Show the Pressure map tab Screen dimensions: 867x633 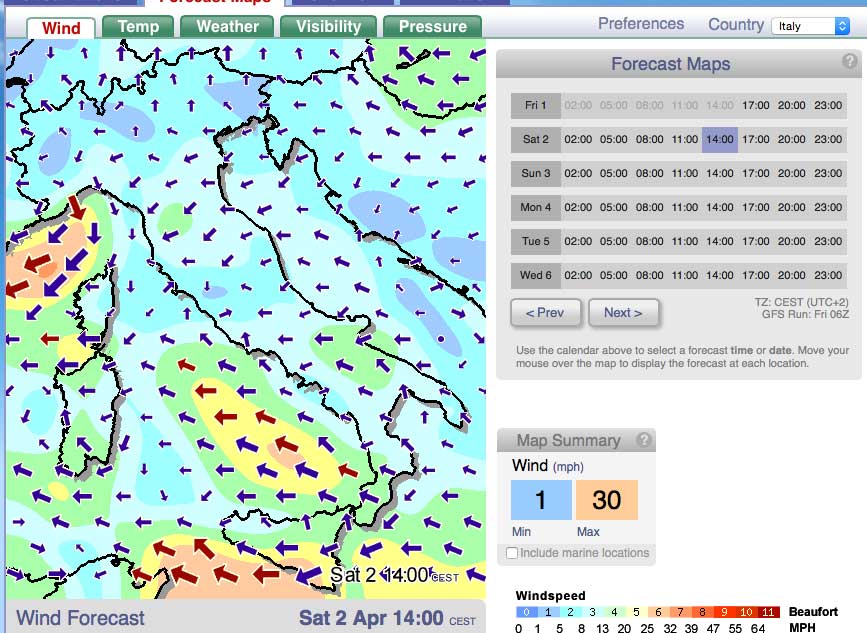click(432, 27)
